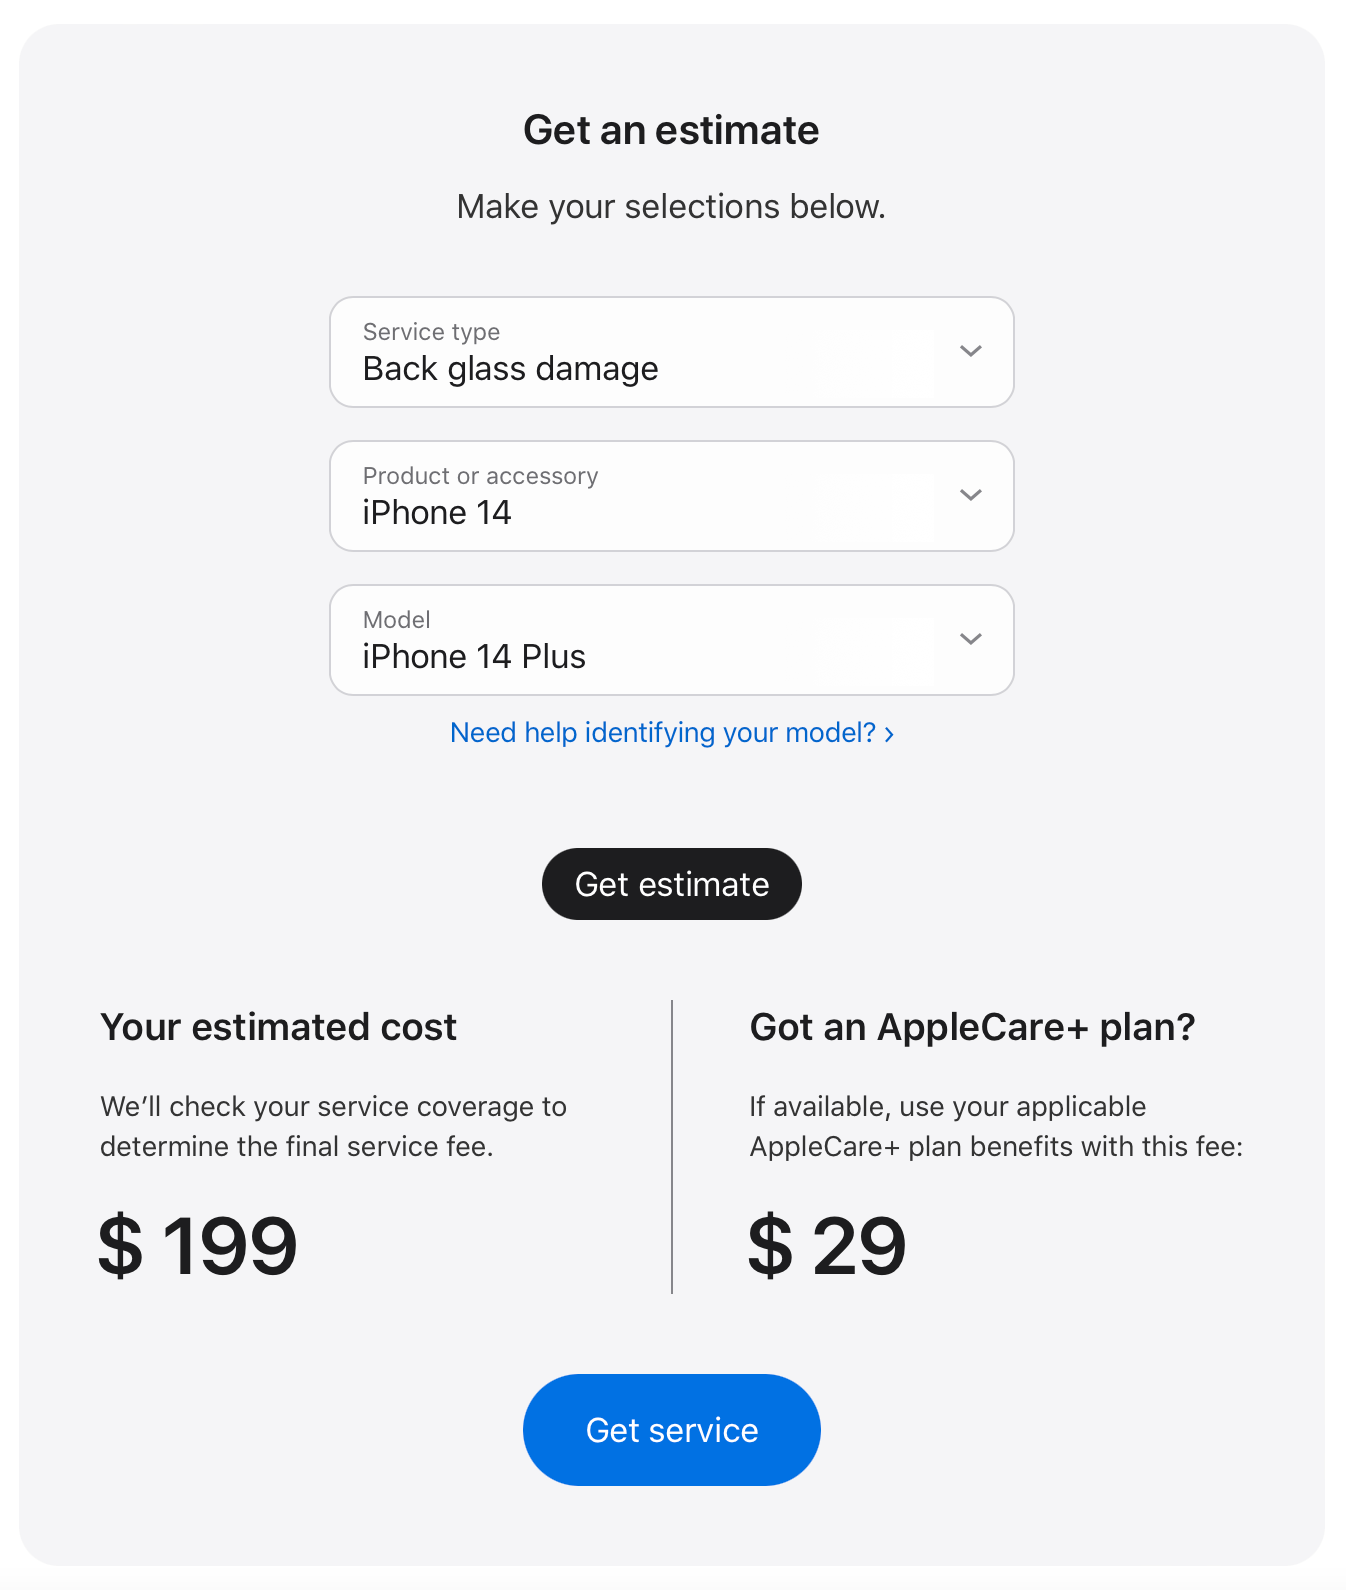Click the chevron icon in Service type field
Viewport: 1346px width, 1590px height.
pos(970,351)
